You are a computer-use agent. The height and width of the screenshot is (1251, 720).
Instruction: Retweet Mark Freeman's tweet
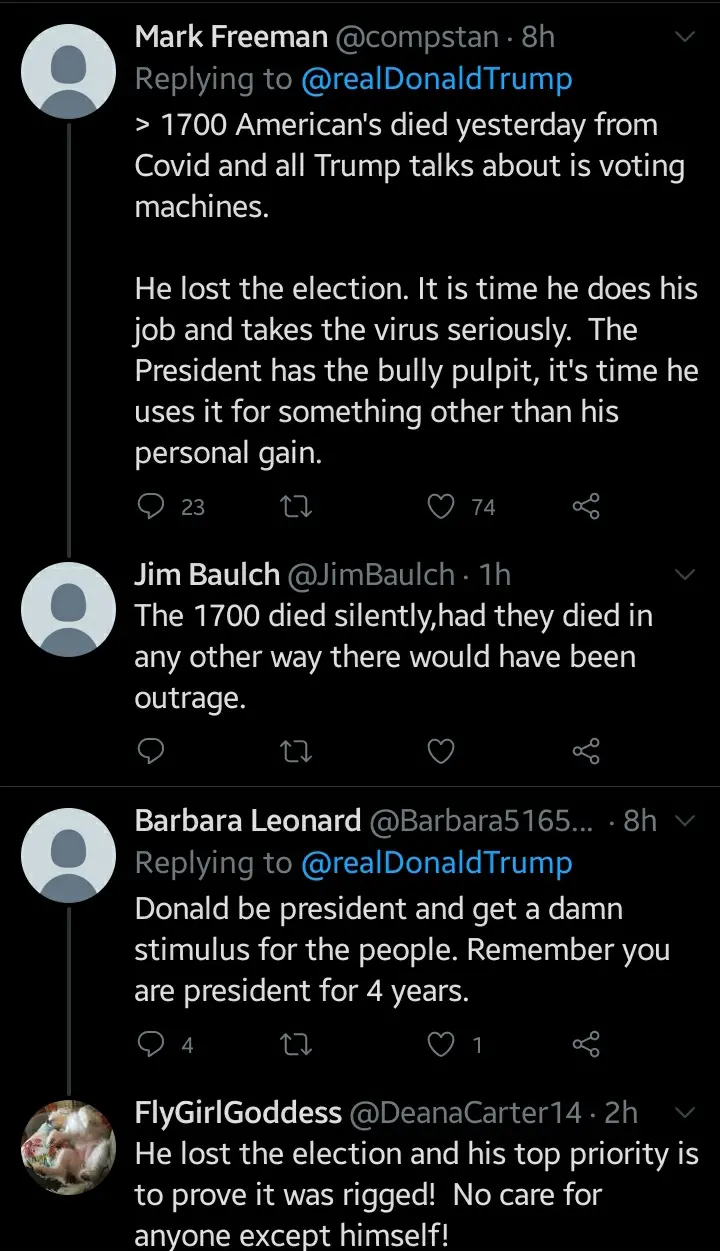298,507
